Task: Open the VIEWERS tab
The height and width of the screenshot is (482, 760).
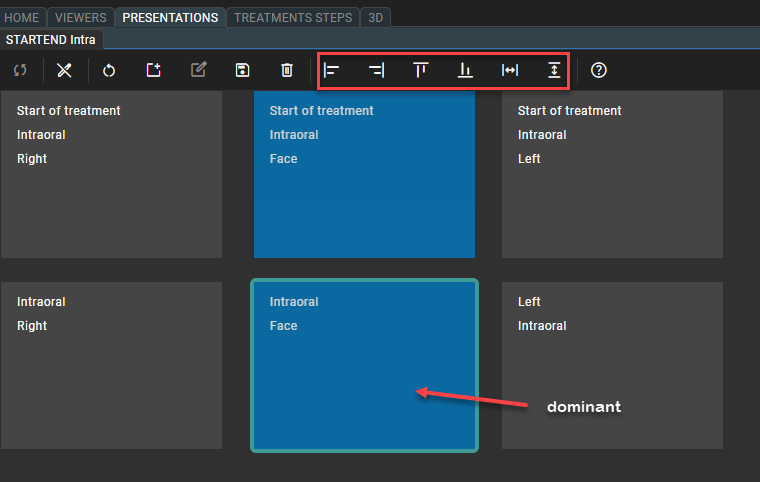Action: click(x=80, y=17)
